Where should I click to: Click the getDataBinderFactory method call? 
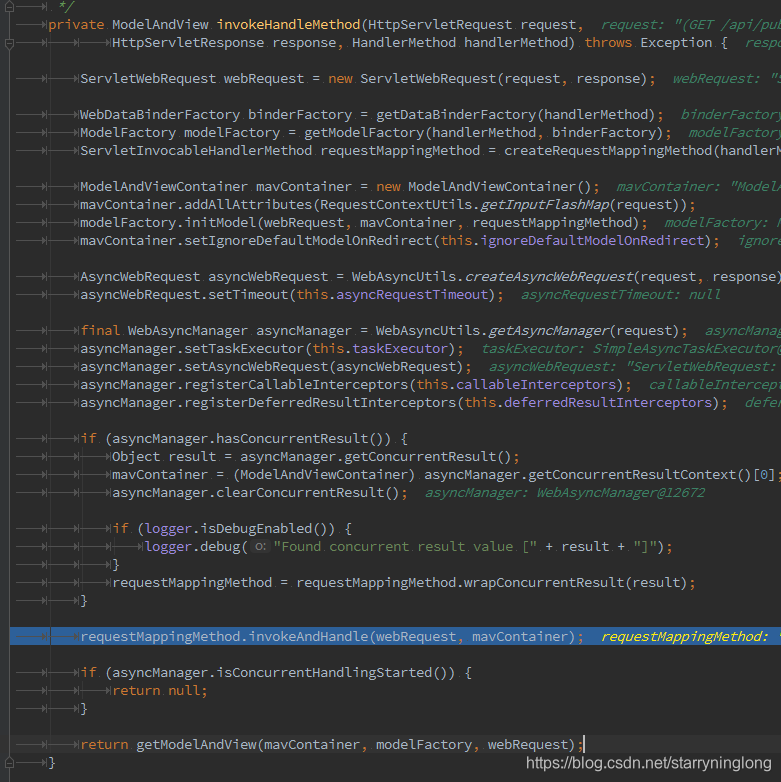[456, 114]
